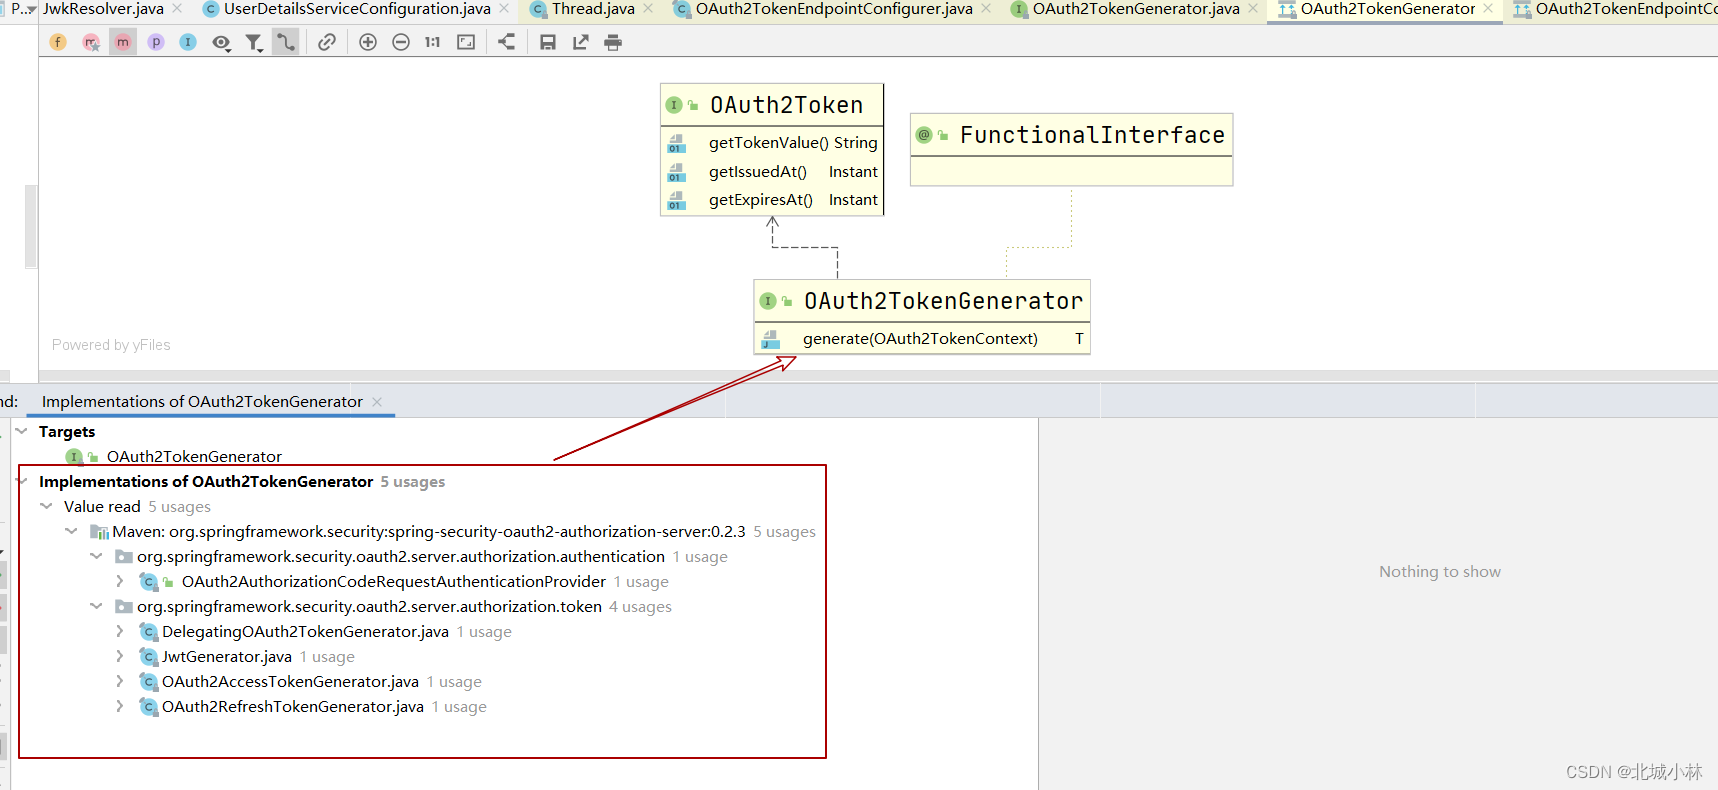Apply current diagram layout

coord(507,42)
